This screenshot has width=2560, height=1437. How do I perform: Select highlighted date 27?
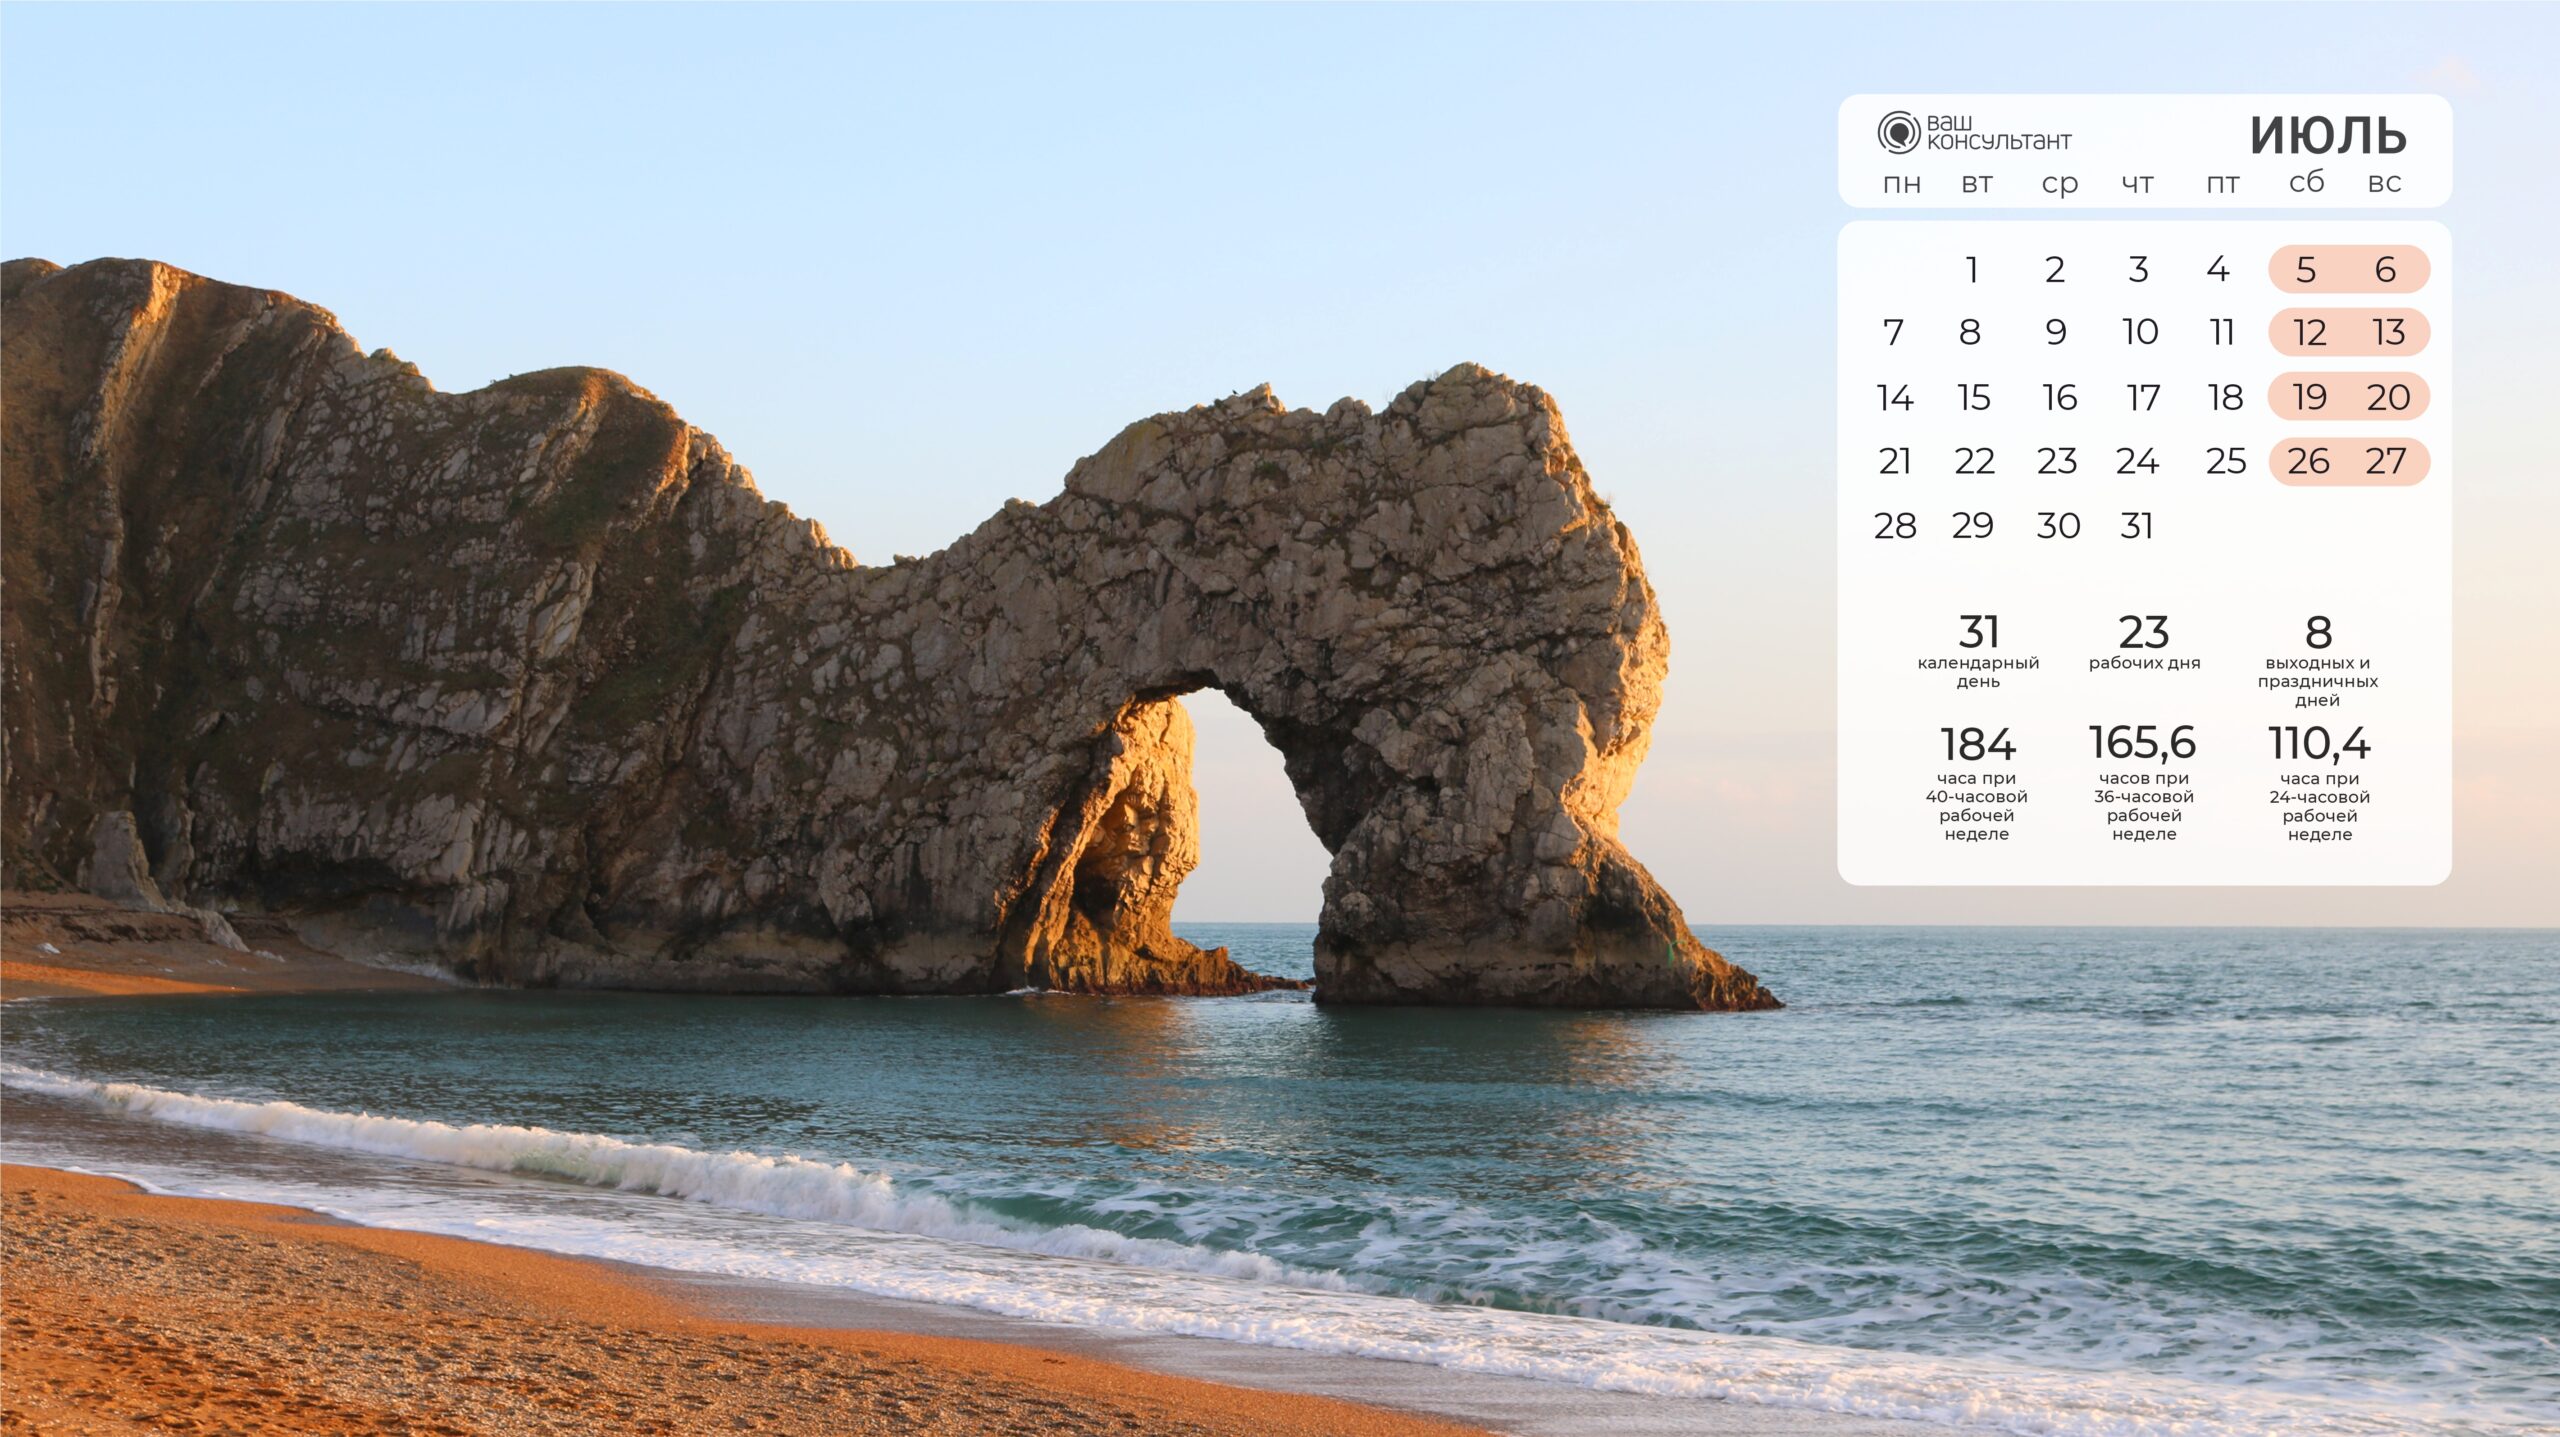coord(2386,462)
